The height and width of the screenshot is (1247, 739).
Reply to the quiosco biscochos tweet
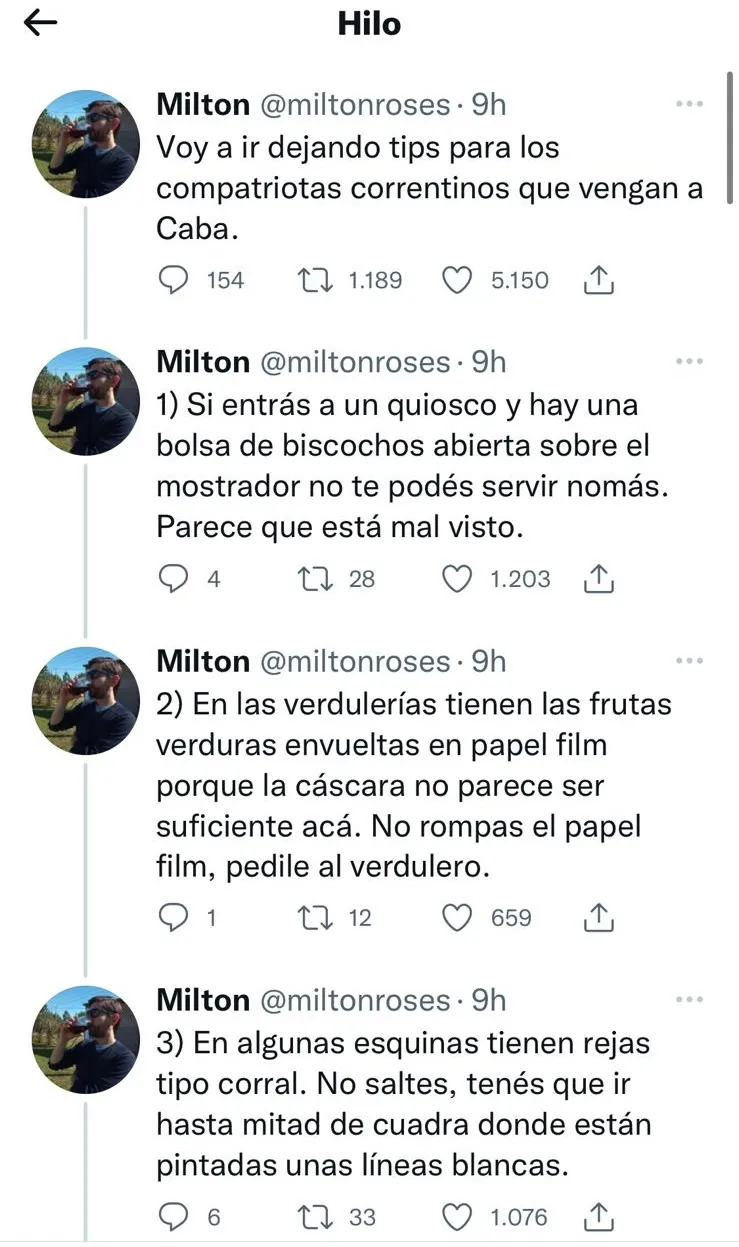174,578
